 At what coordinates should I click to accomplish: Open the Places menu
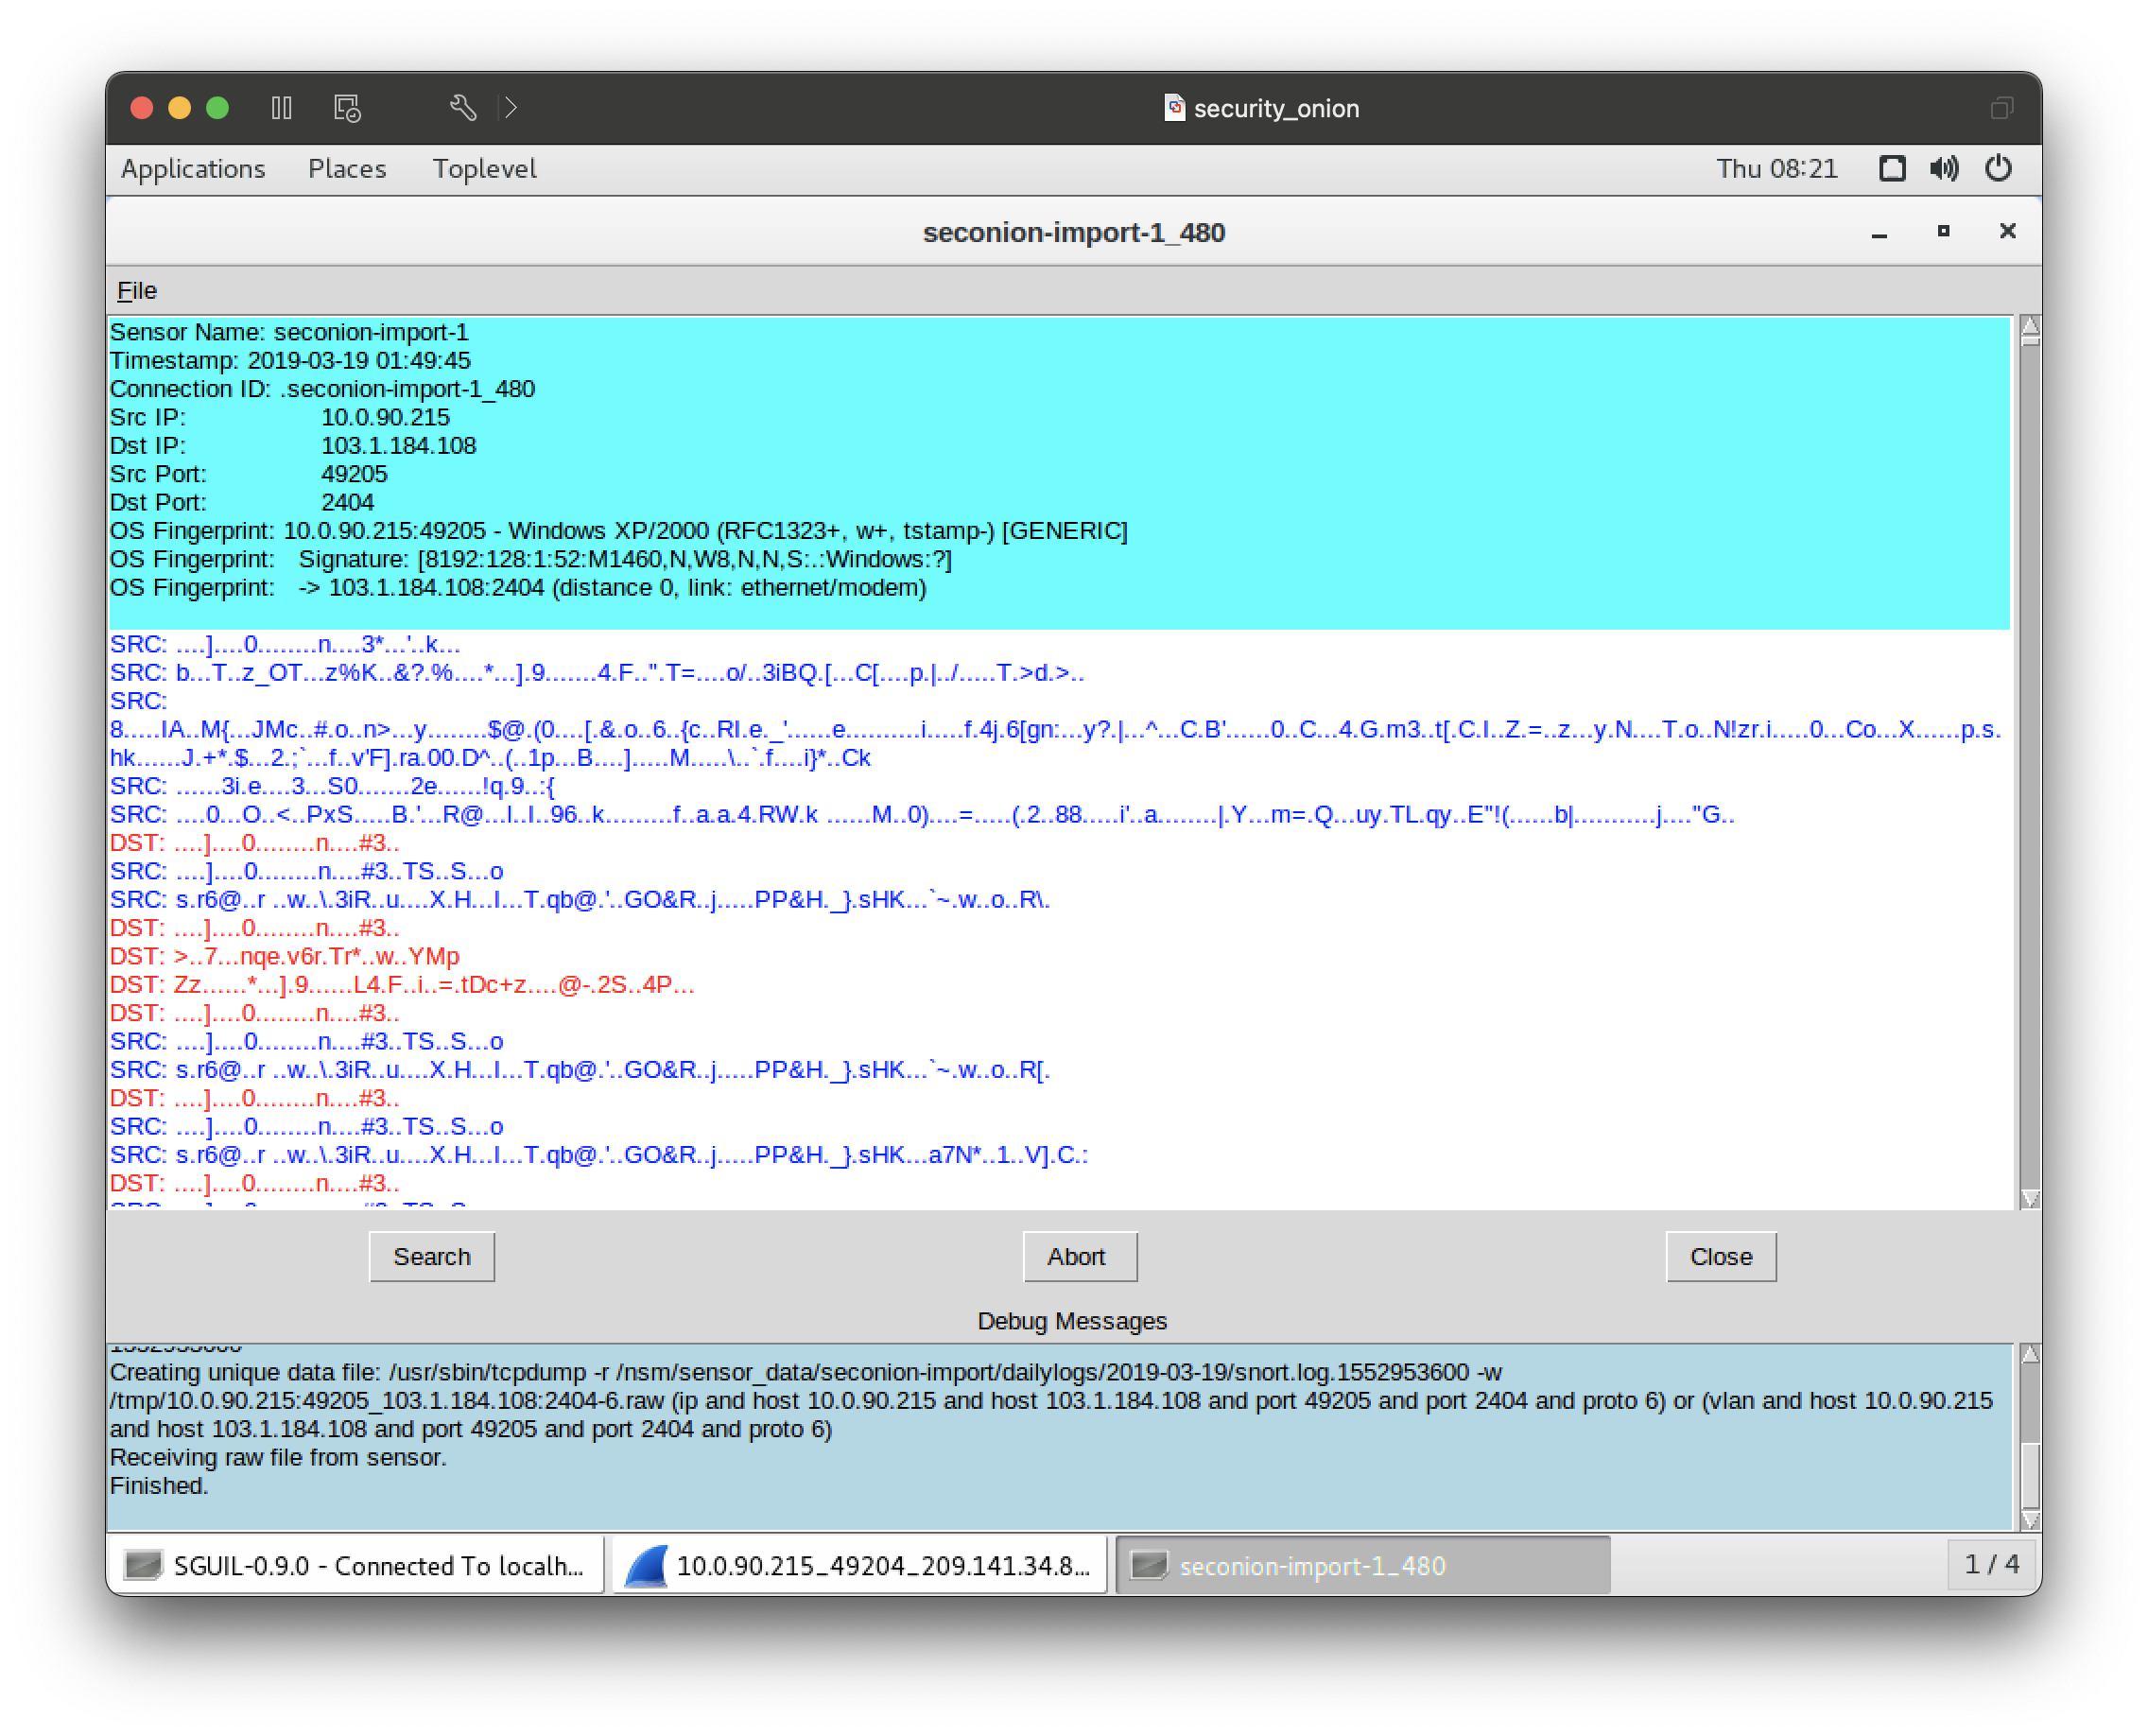tap(347, 169)
